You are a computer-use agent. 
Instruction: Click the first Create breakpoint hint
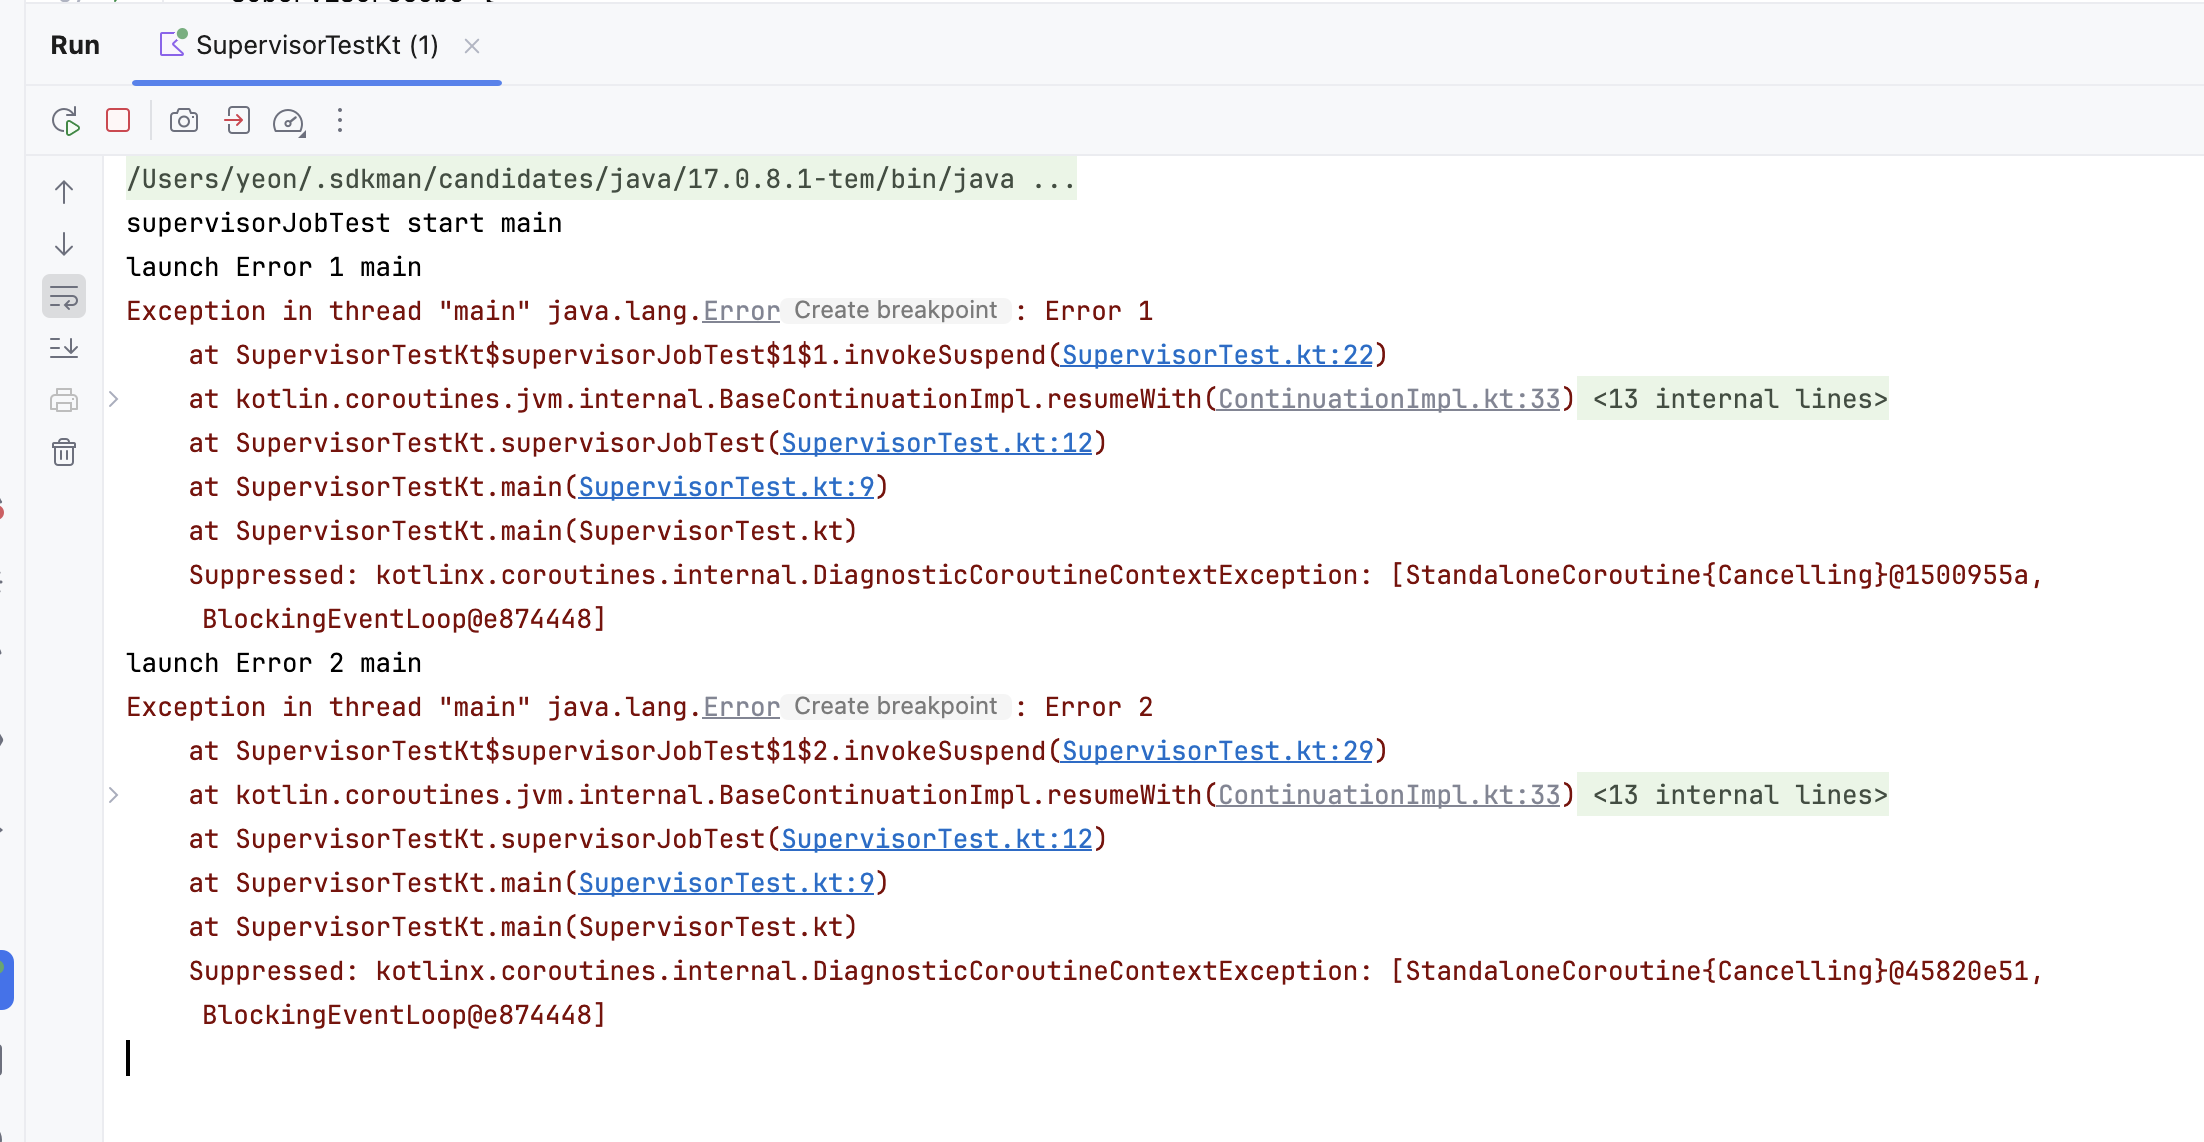click(x=895, y=311)
